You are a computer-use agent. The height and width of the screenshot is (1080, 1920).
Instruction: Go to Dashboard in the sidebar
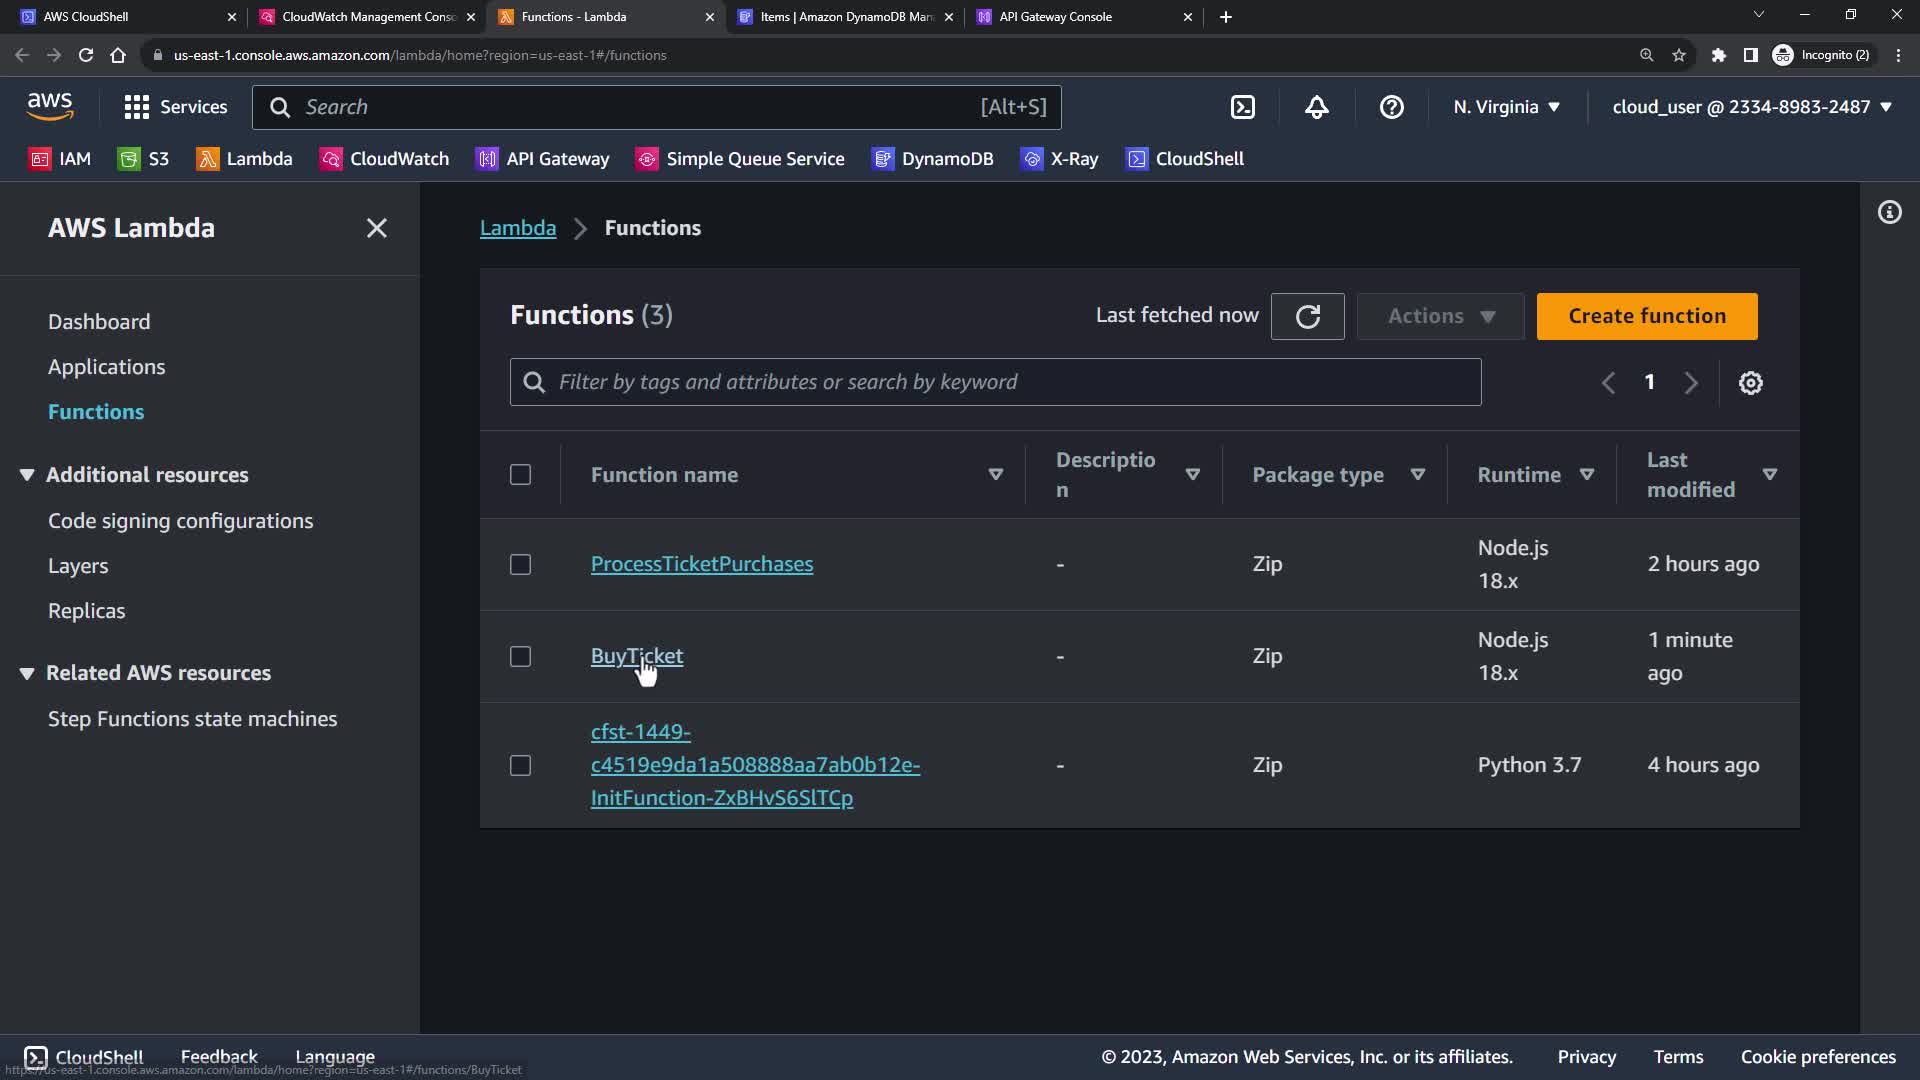coord(99,322)
